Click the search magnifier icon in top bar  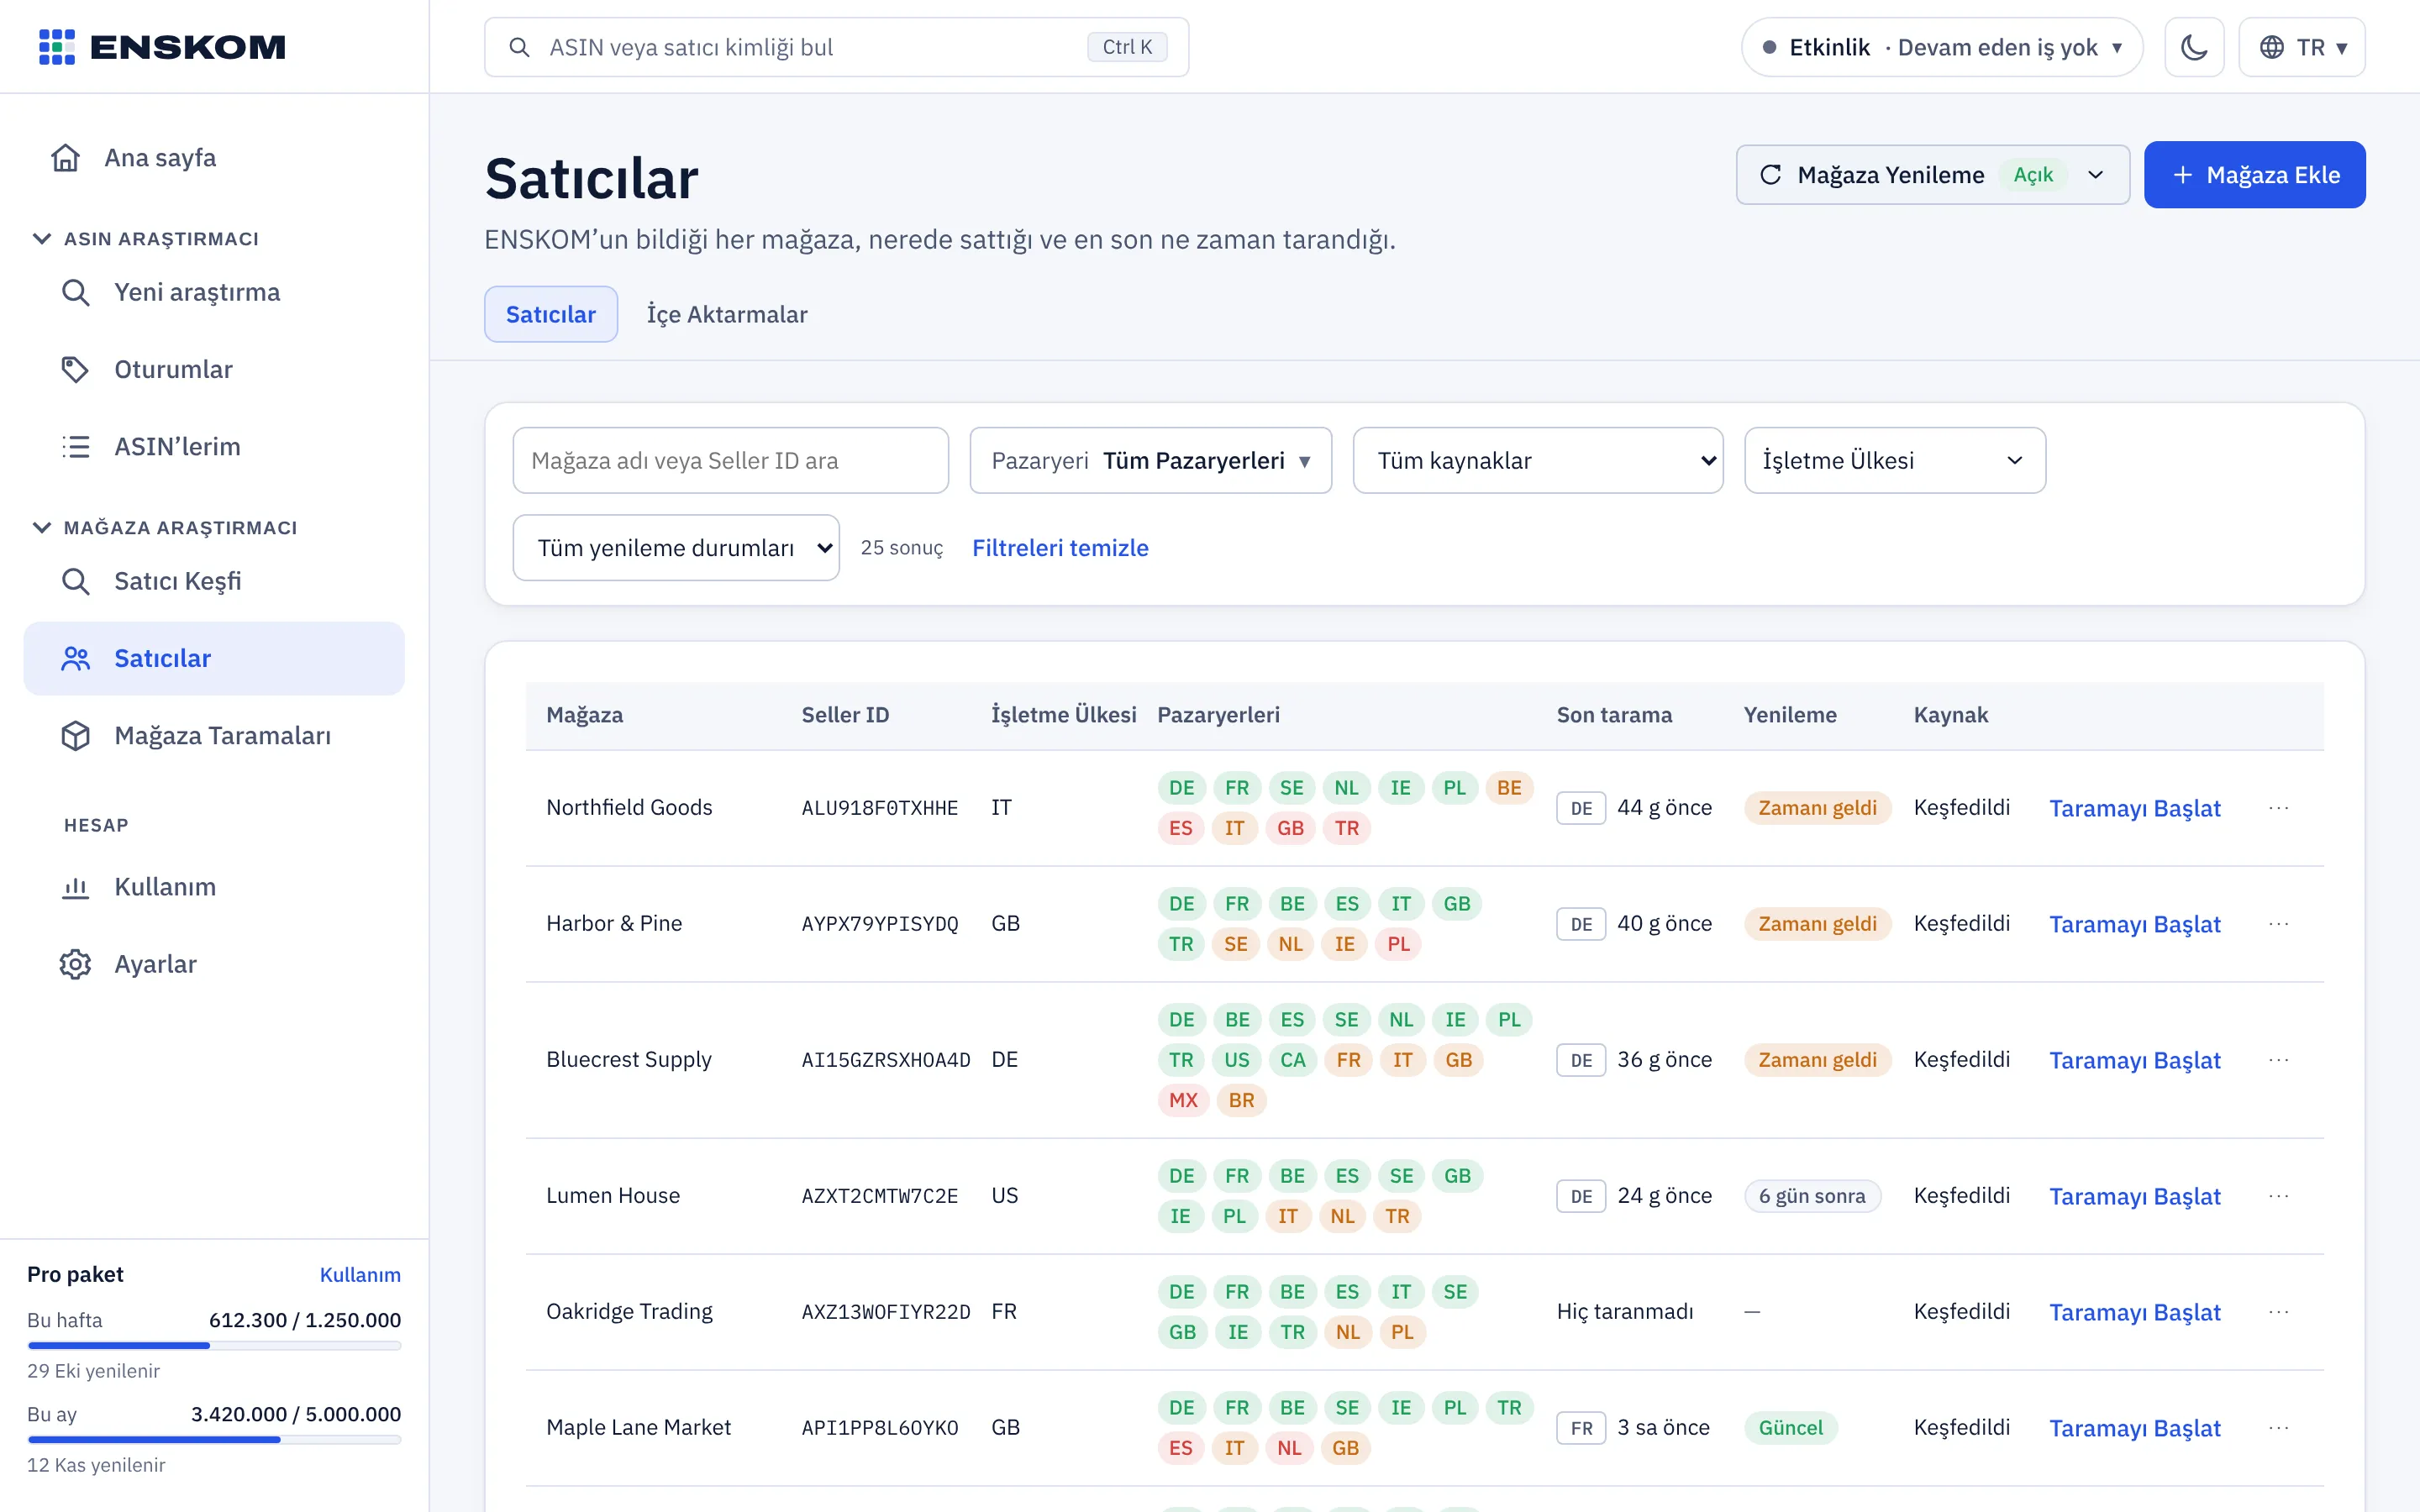(519, 47)
